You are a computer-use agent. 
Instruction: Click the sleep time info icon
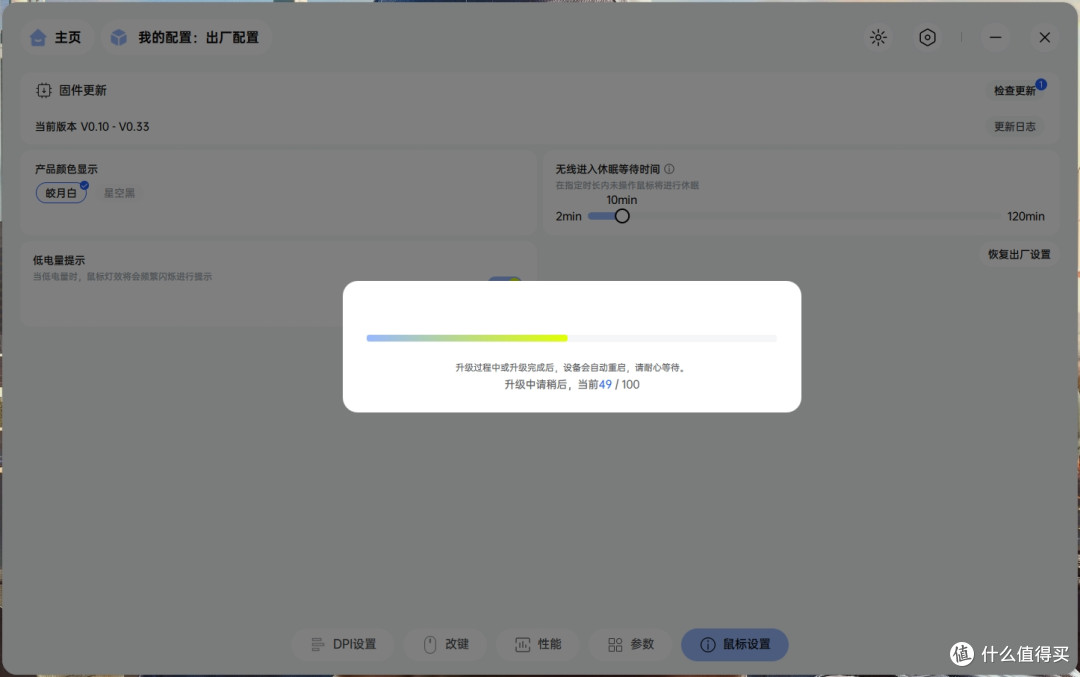(x=669, y=169)
